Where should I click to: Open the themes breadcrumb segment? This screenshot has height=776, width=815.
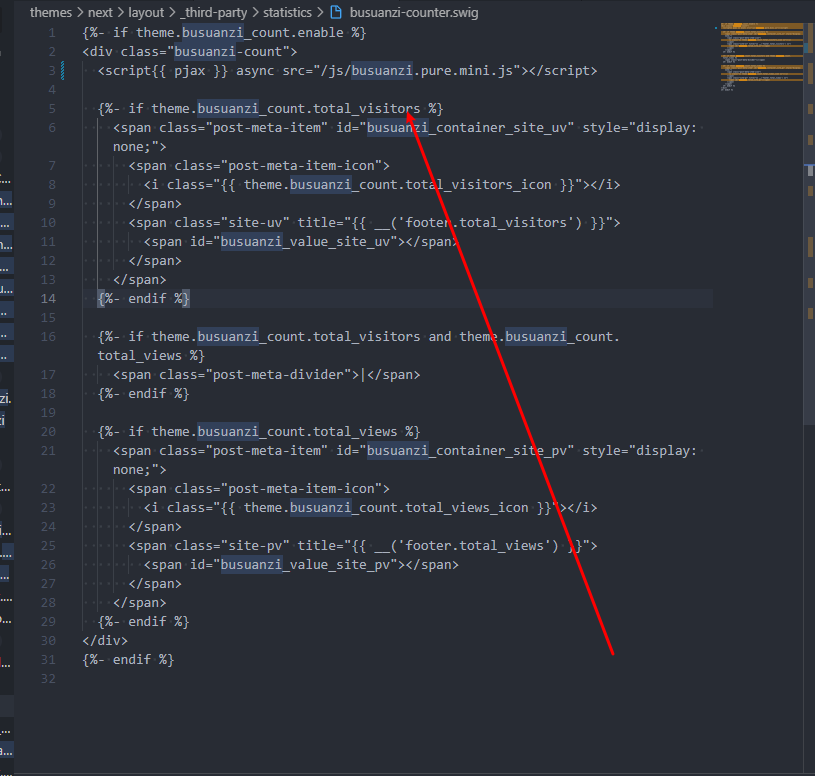click(51, 13)
